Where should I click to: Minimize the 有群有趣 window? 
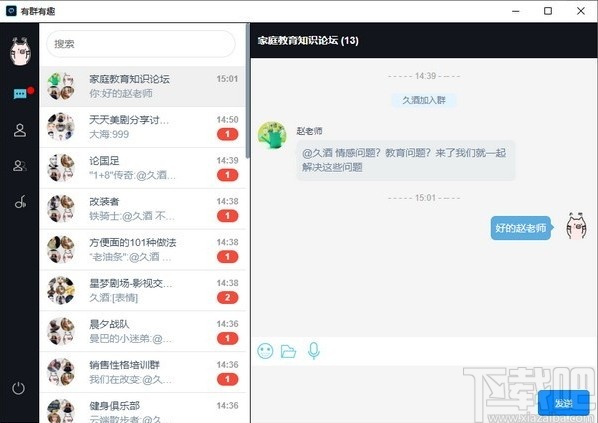(x=516, y=11)
